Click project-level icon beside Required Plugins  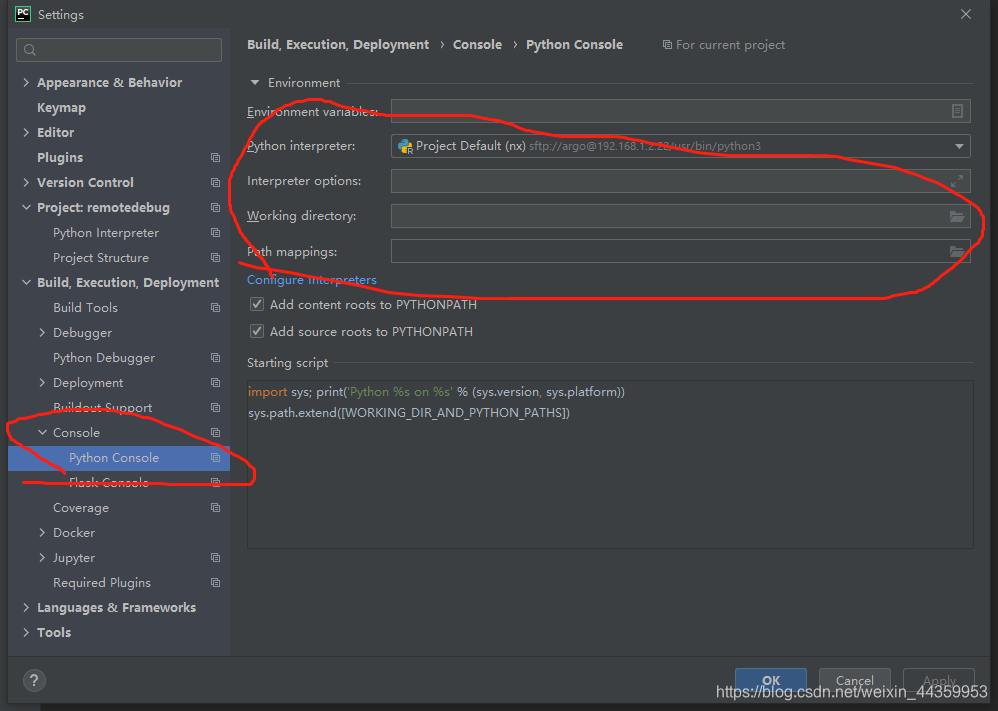[x=215, y=582]
